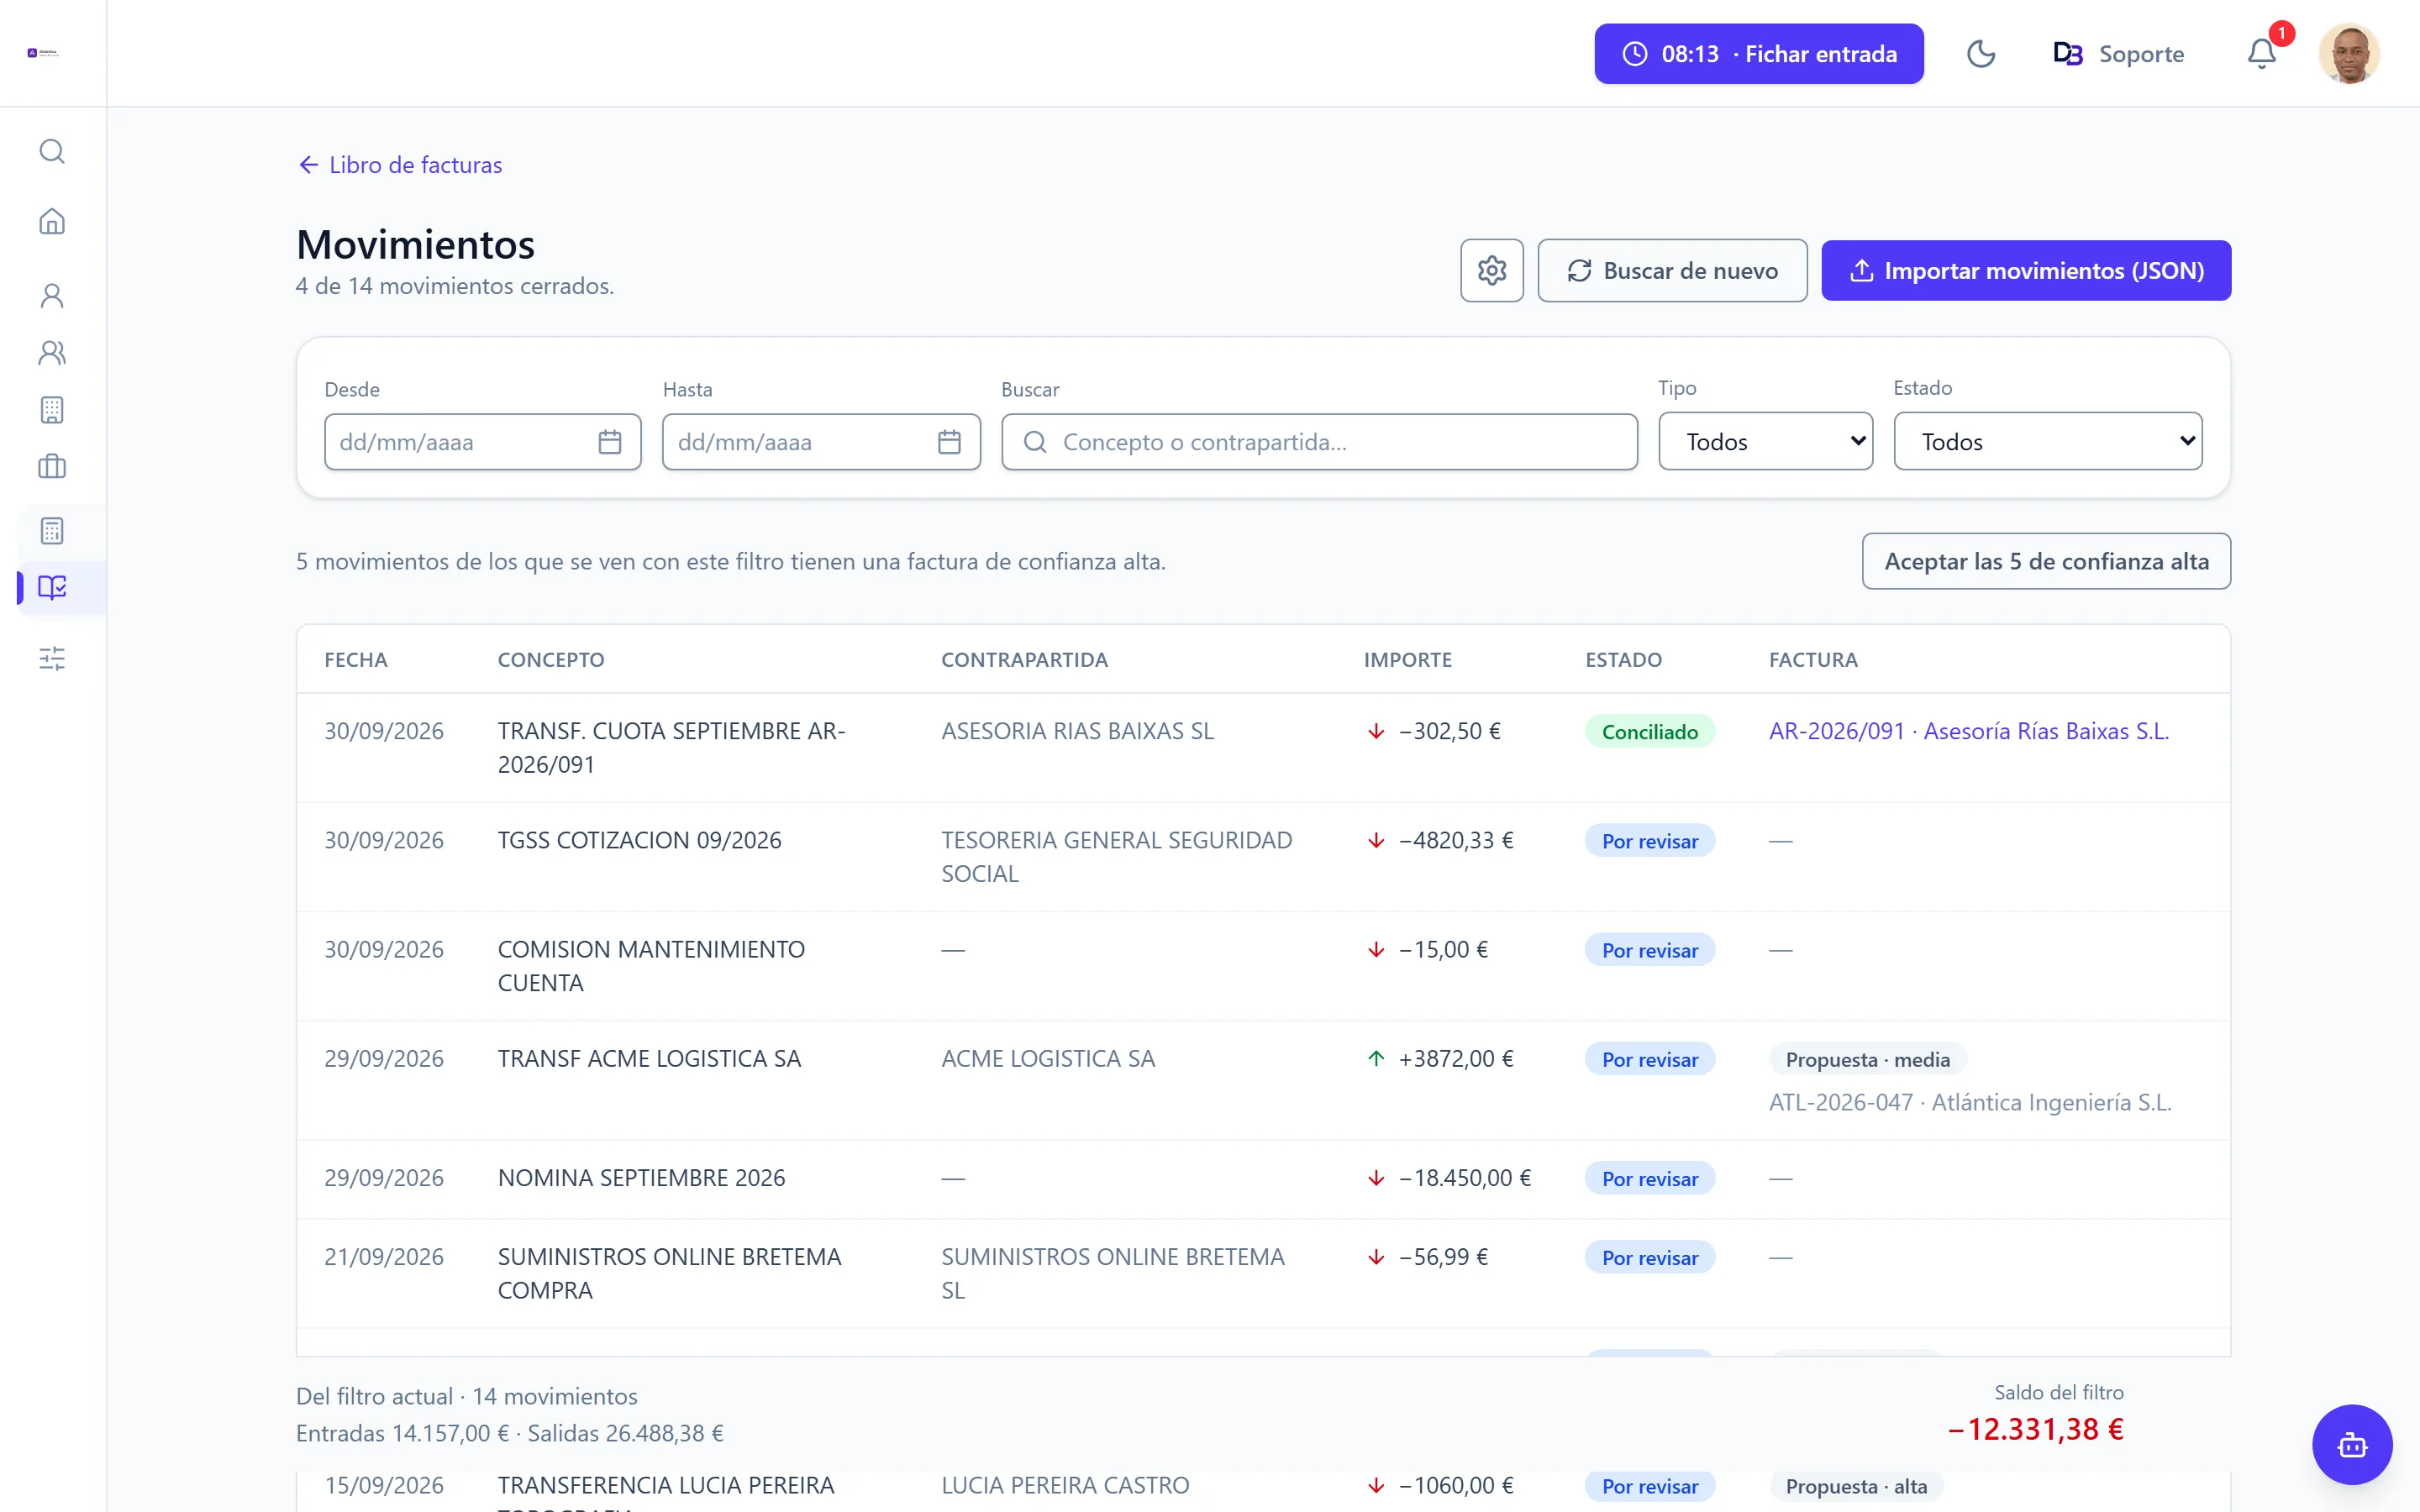This screenshot has width=2420, height=1512.
Task: Focus the Concepto o contrapartida search field
Action: click(x=1319, y=442)
